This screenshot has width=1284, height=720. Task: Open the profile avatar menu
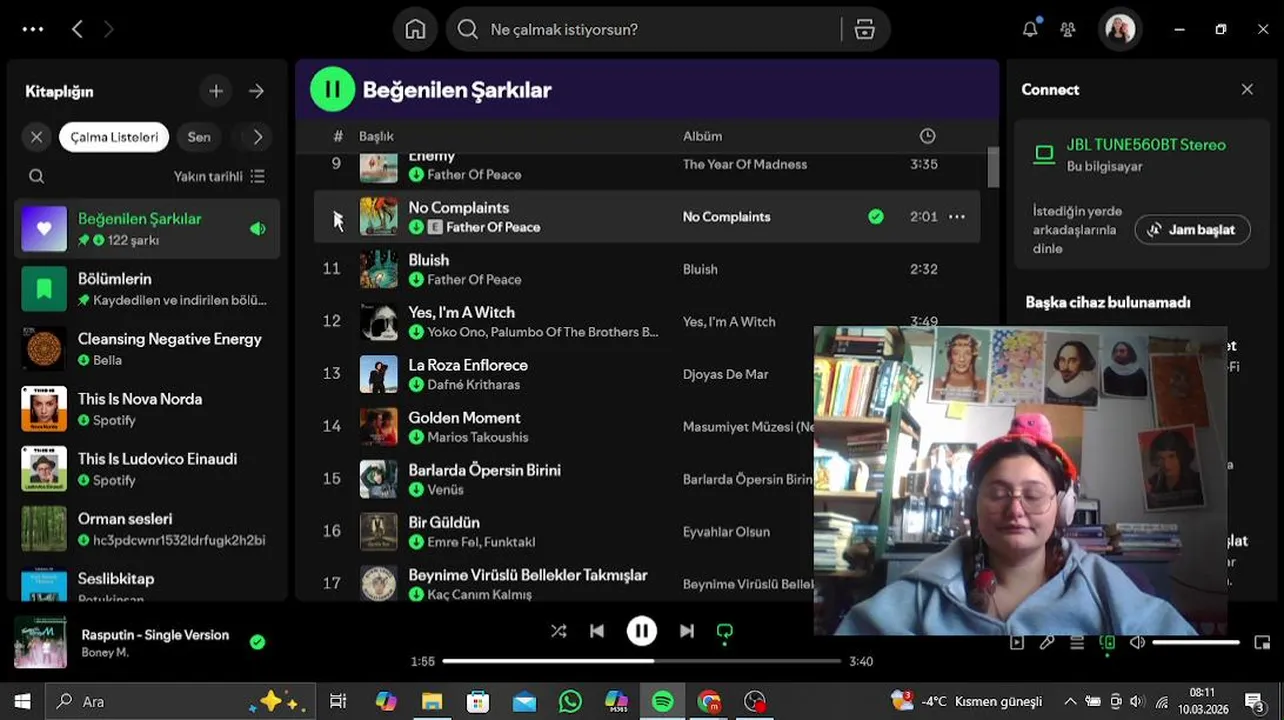pyautogui.click(x=1119, y=29)
